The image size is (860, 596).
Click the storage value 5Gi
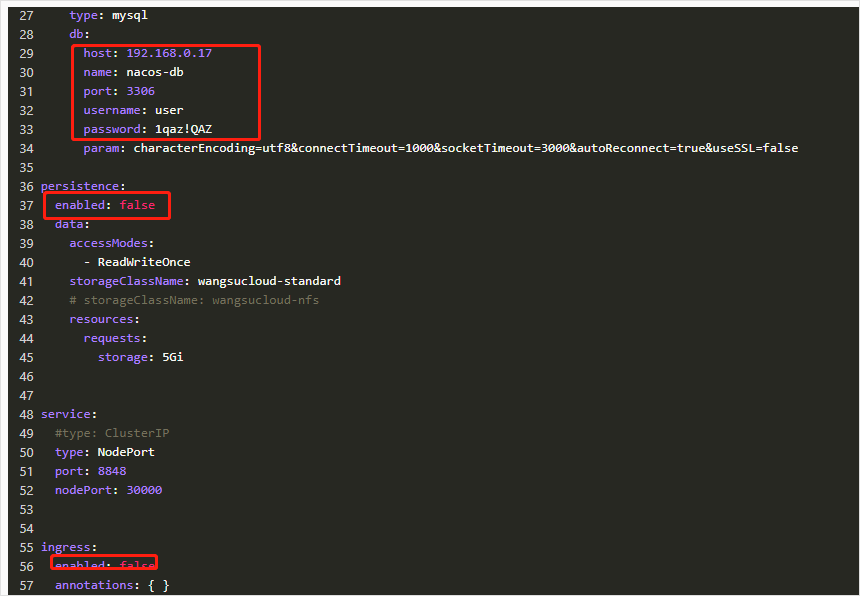(172, 357)
